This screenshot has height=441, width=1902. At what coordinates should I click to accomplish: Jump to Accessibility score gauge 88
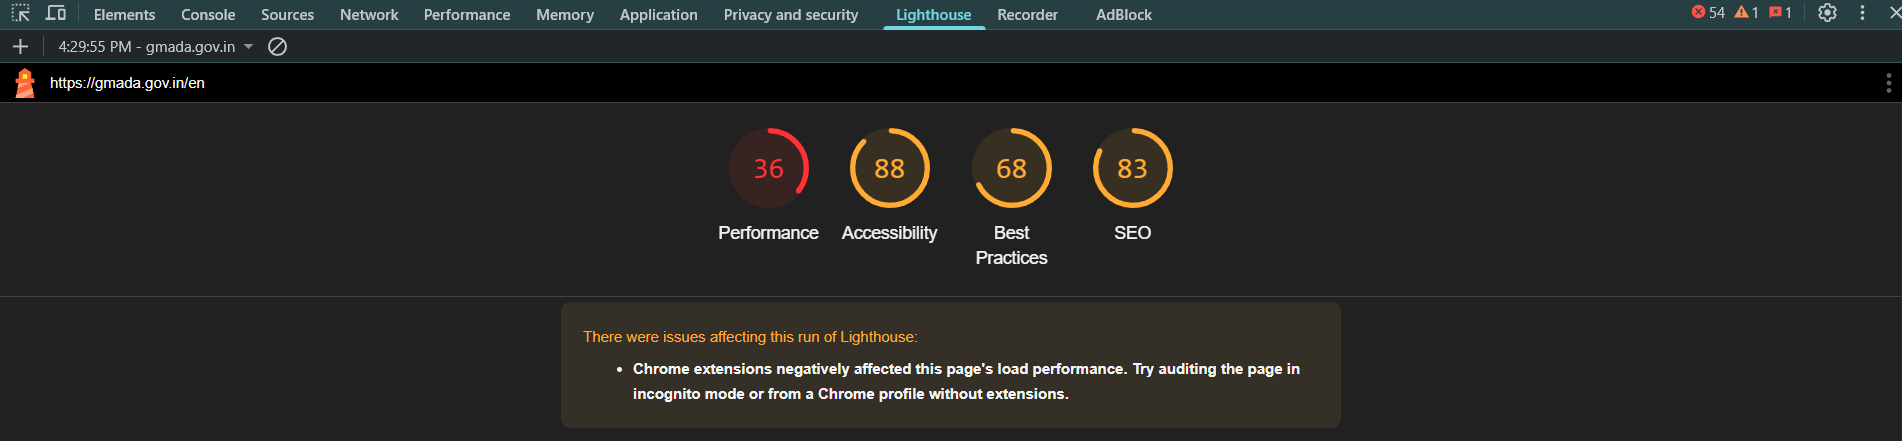pyautogui.click(x=889, y=168)
